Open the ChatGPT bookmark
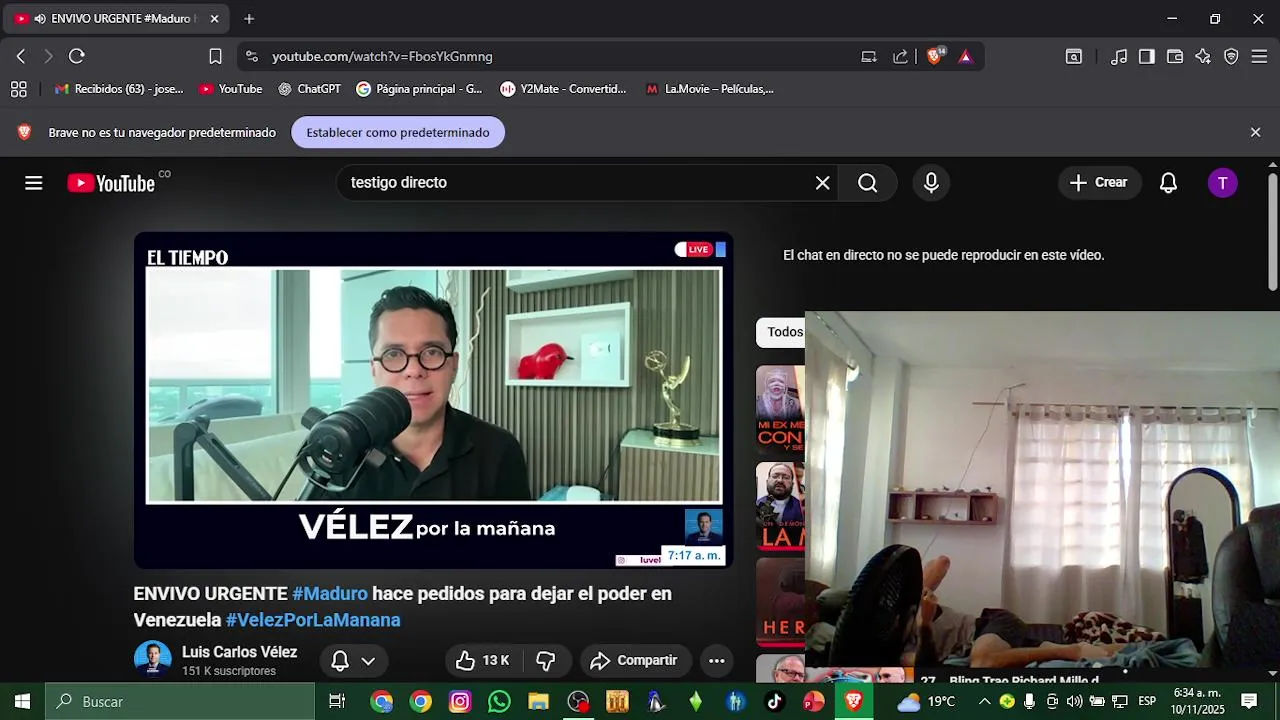 pyautogui.click(x=310, y=89)
